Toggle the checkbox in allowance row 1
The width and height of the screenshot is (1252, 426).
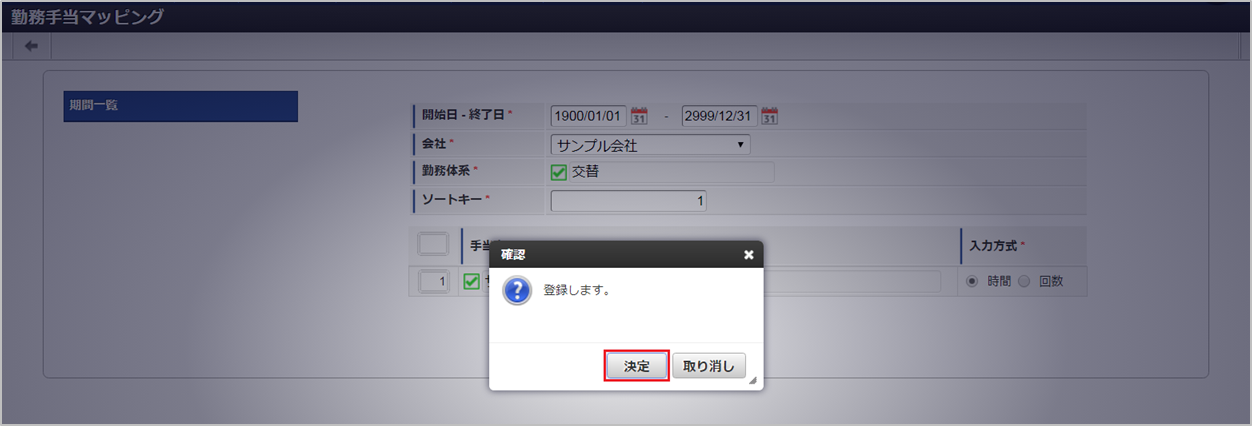(471, 282)
